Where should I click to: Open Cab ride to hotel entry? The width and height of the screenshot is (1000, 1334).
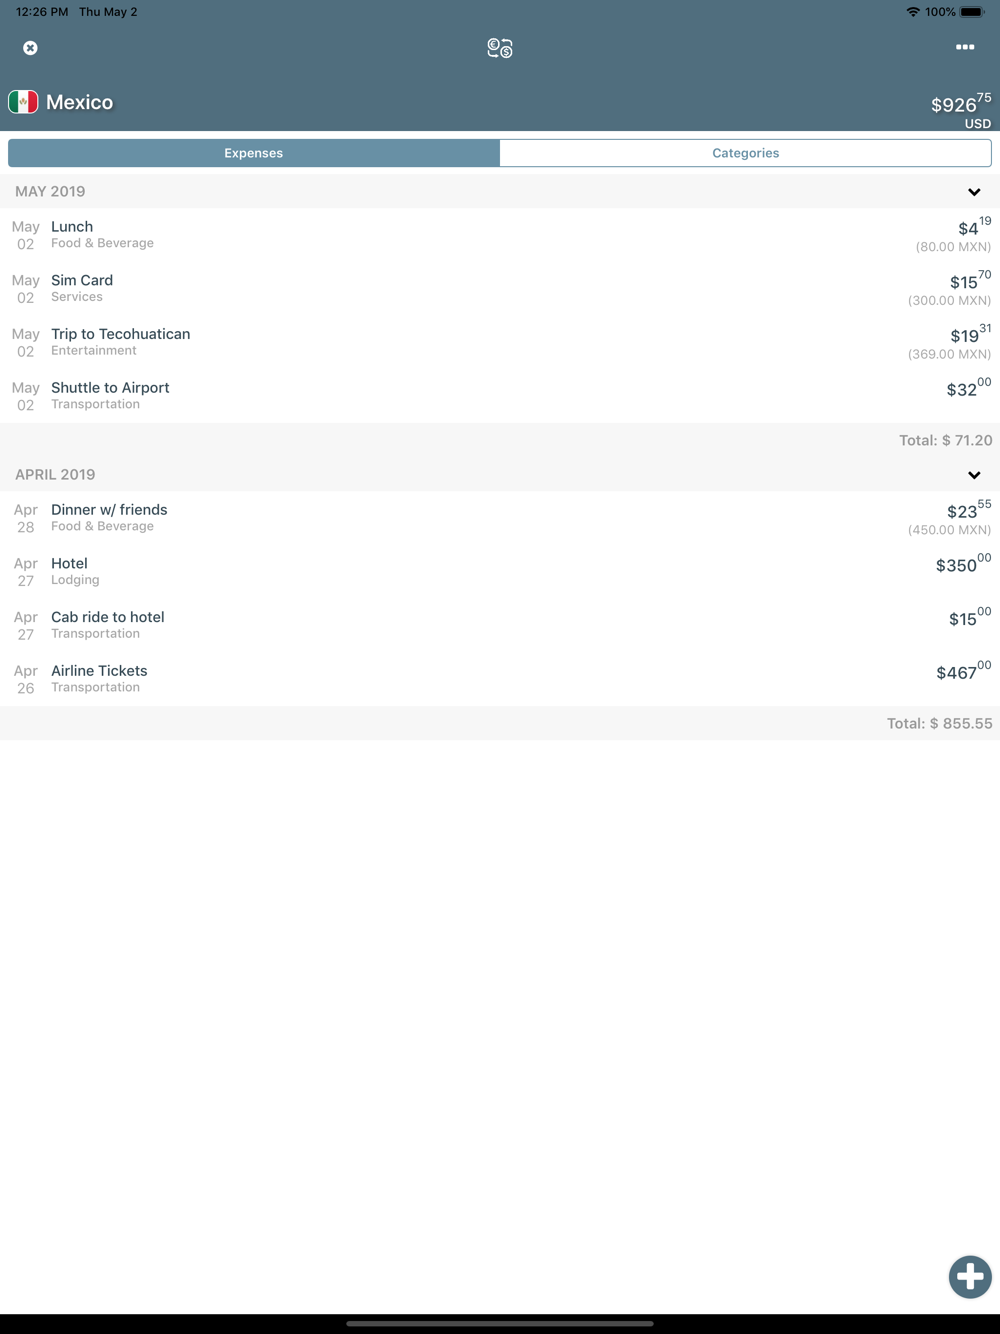[x=500, y=625]
